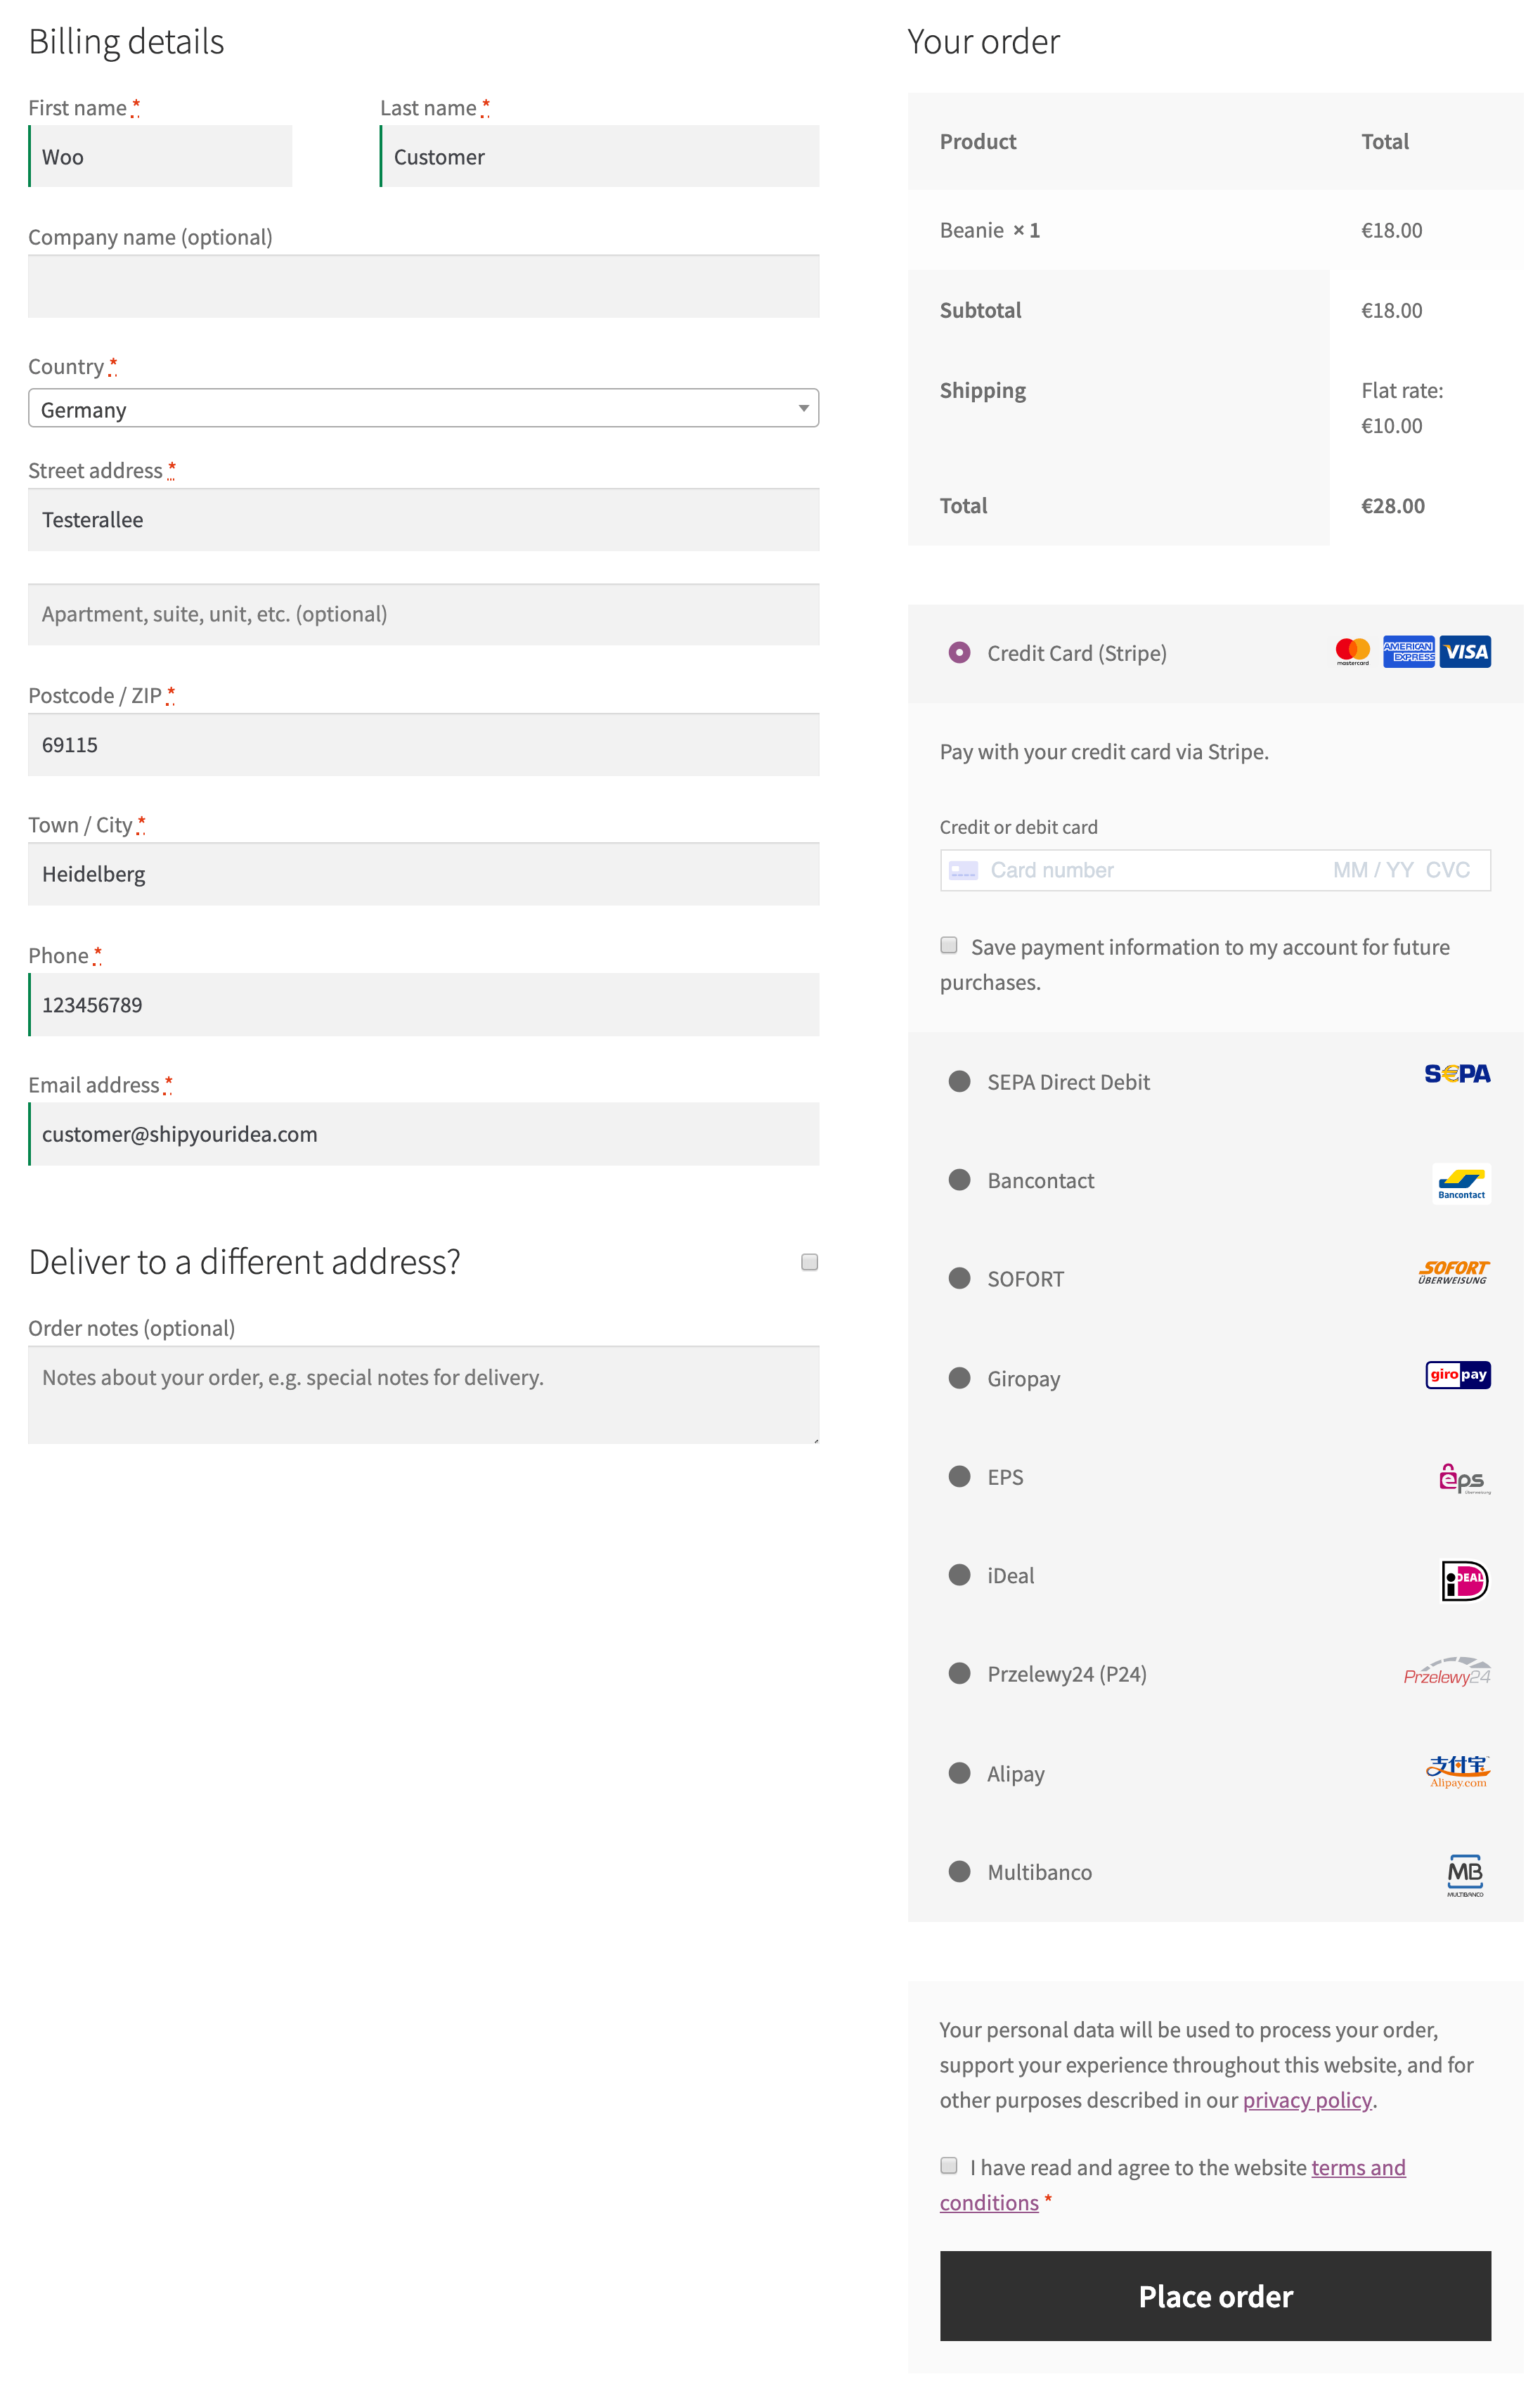Click the American Express logo
The width and height of the screenshot is (1540, 2391).
click(1409, 651)
